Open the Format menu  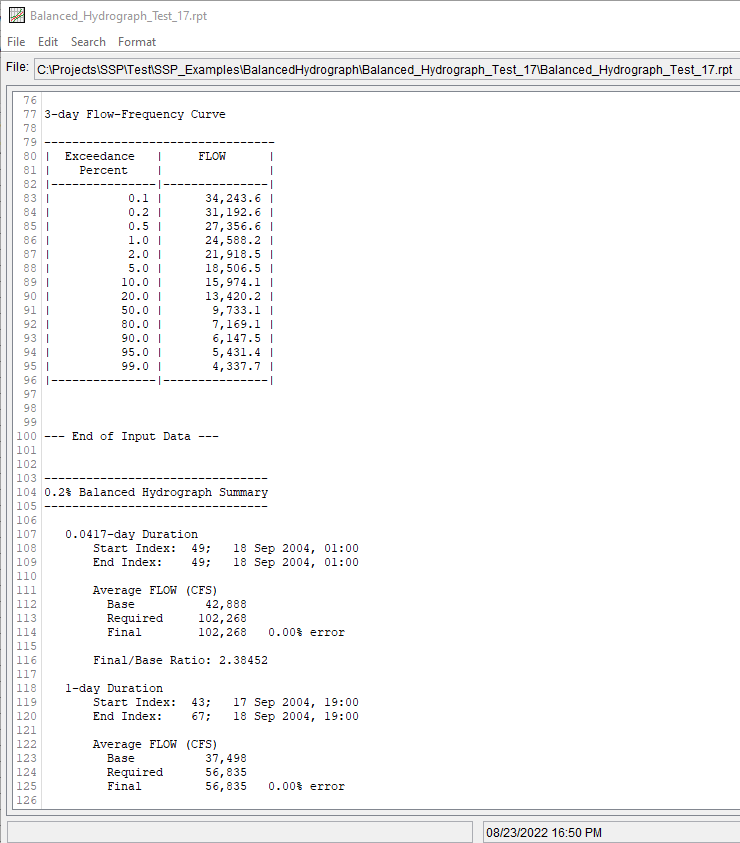click(137, 42)
